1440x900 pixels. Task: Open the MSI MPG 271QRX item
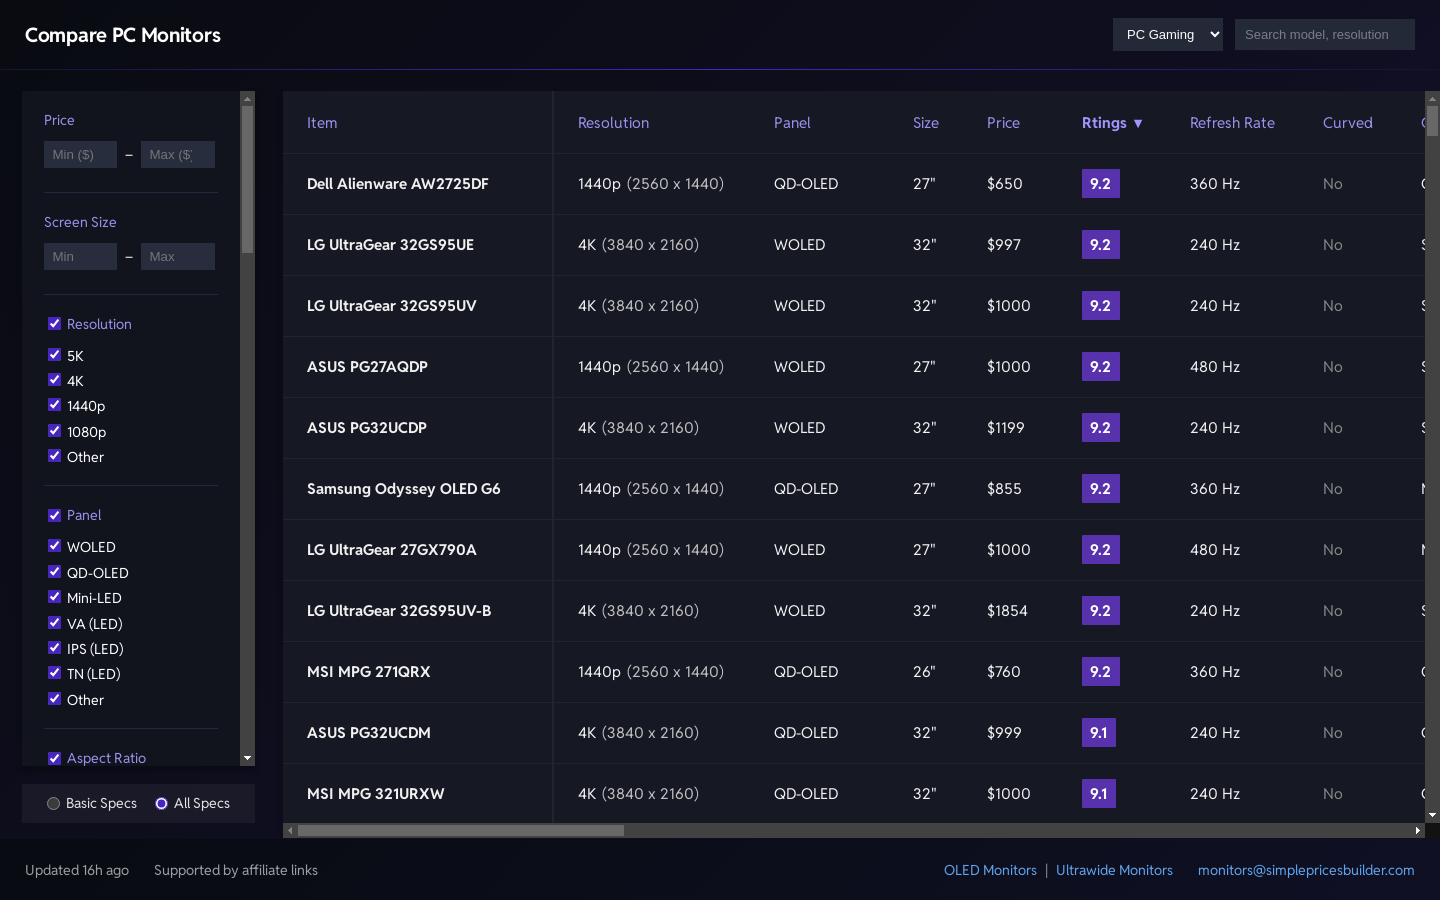(368, 672)
